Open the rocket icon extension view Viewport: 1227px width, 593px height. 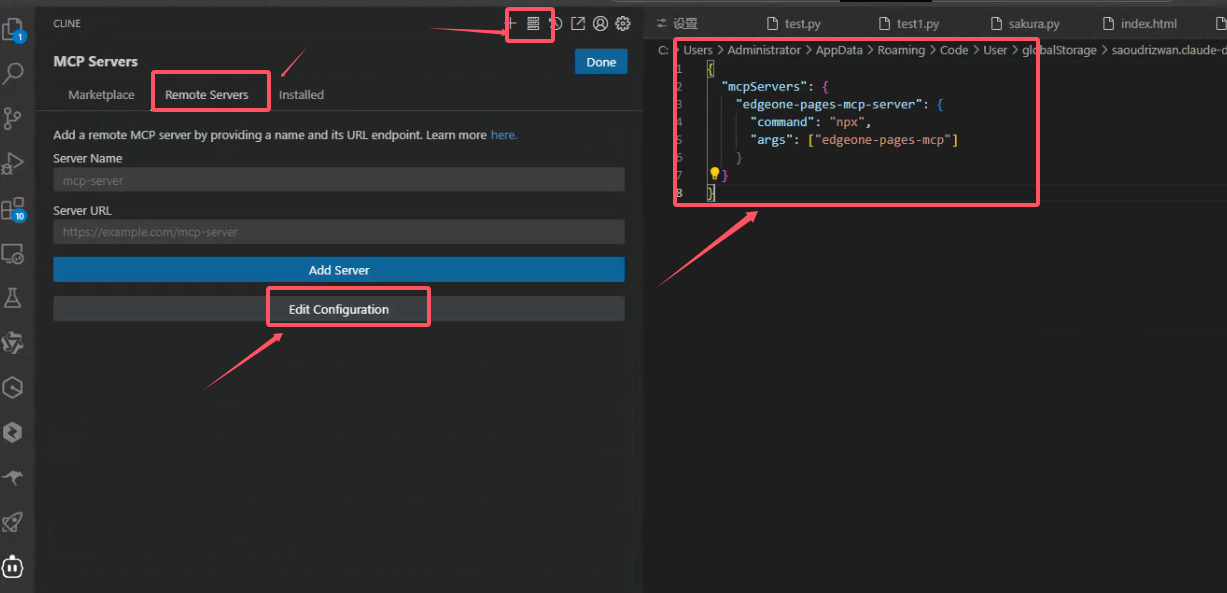(13, 522)
